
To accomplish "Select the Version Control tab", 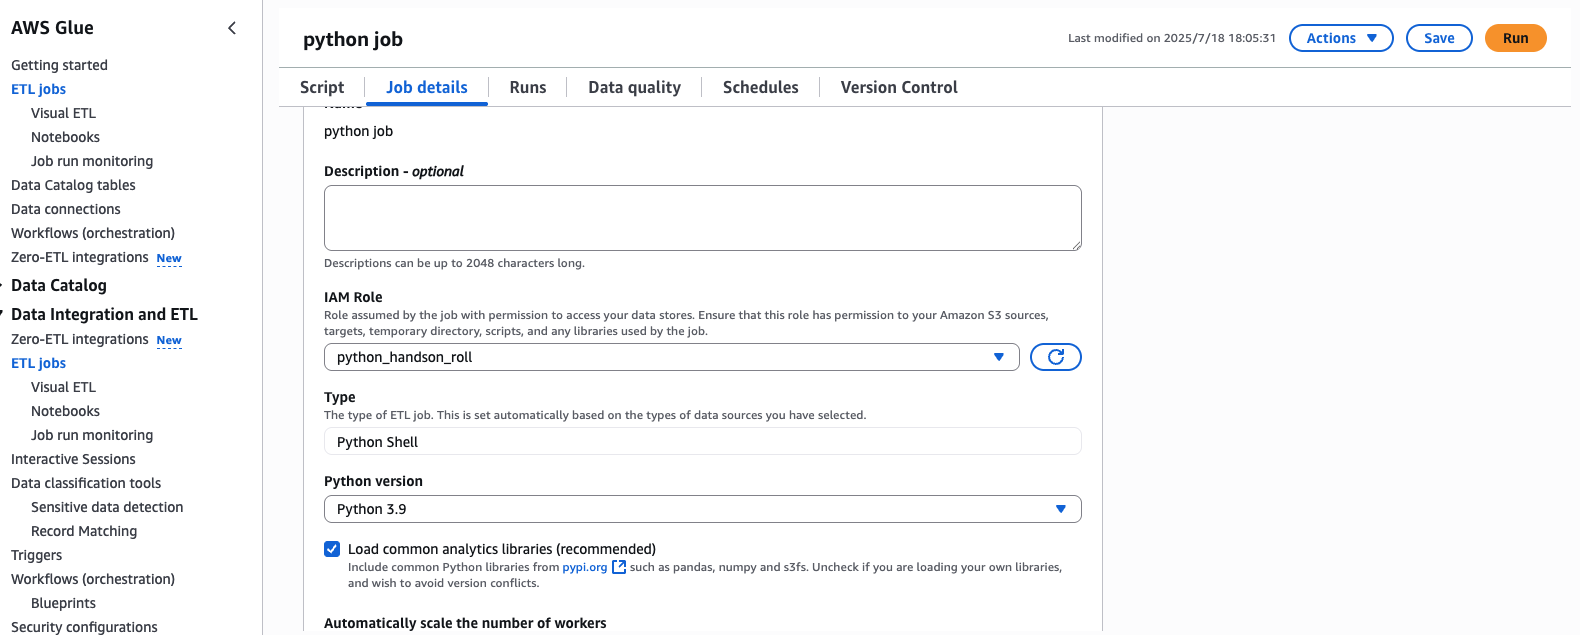I will pyautogui.click(x=899, y=87).
